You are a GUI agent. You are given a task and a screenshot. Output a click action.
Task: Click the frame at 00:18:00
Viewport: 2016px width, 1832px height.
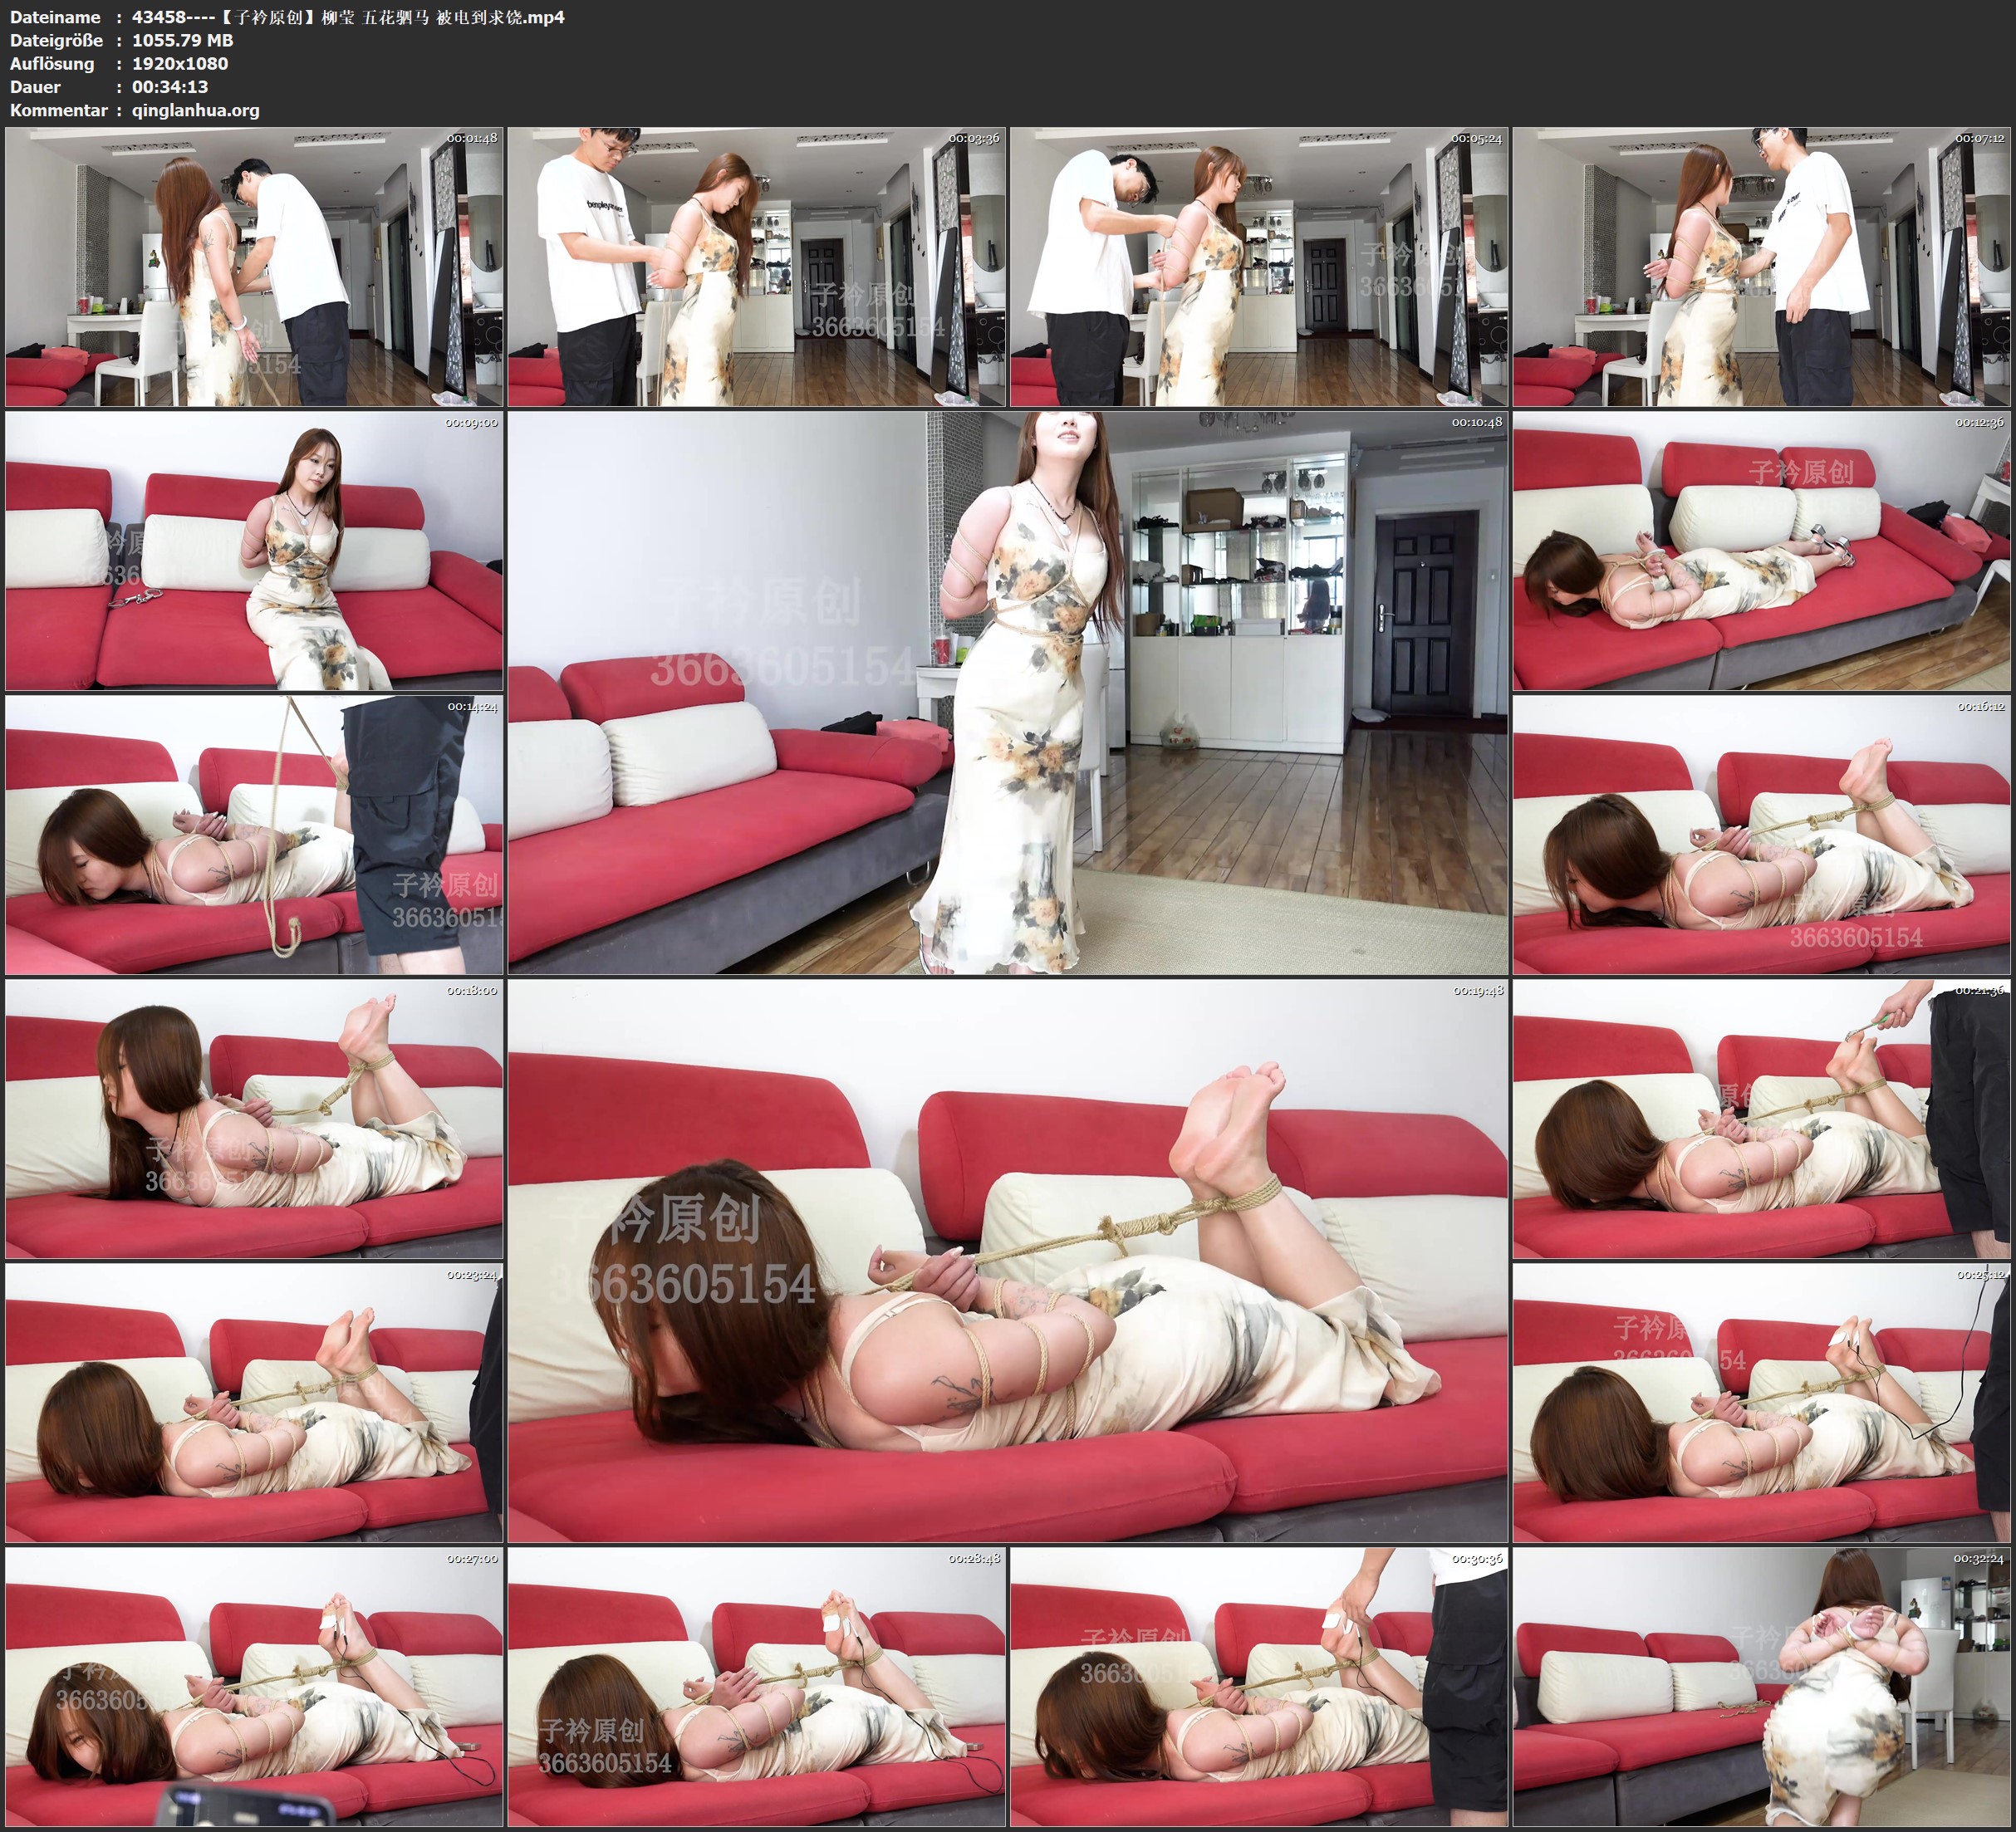[254, 1119]
